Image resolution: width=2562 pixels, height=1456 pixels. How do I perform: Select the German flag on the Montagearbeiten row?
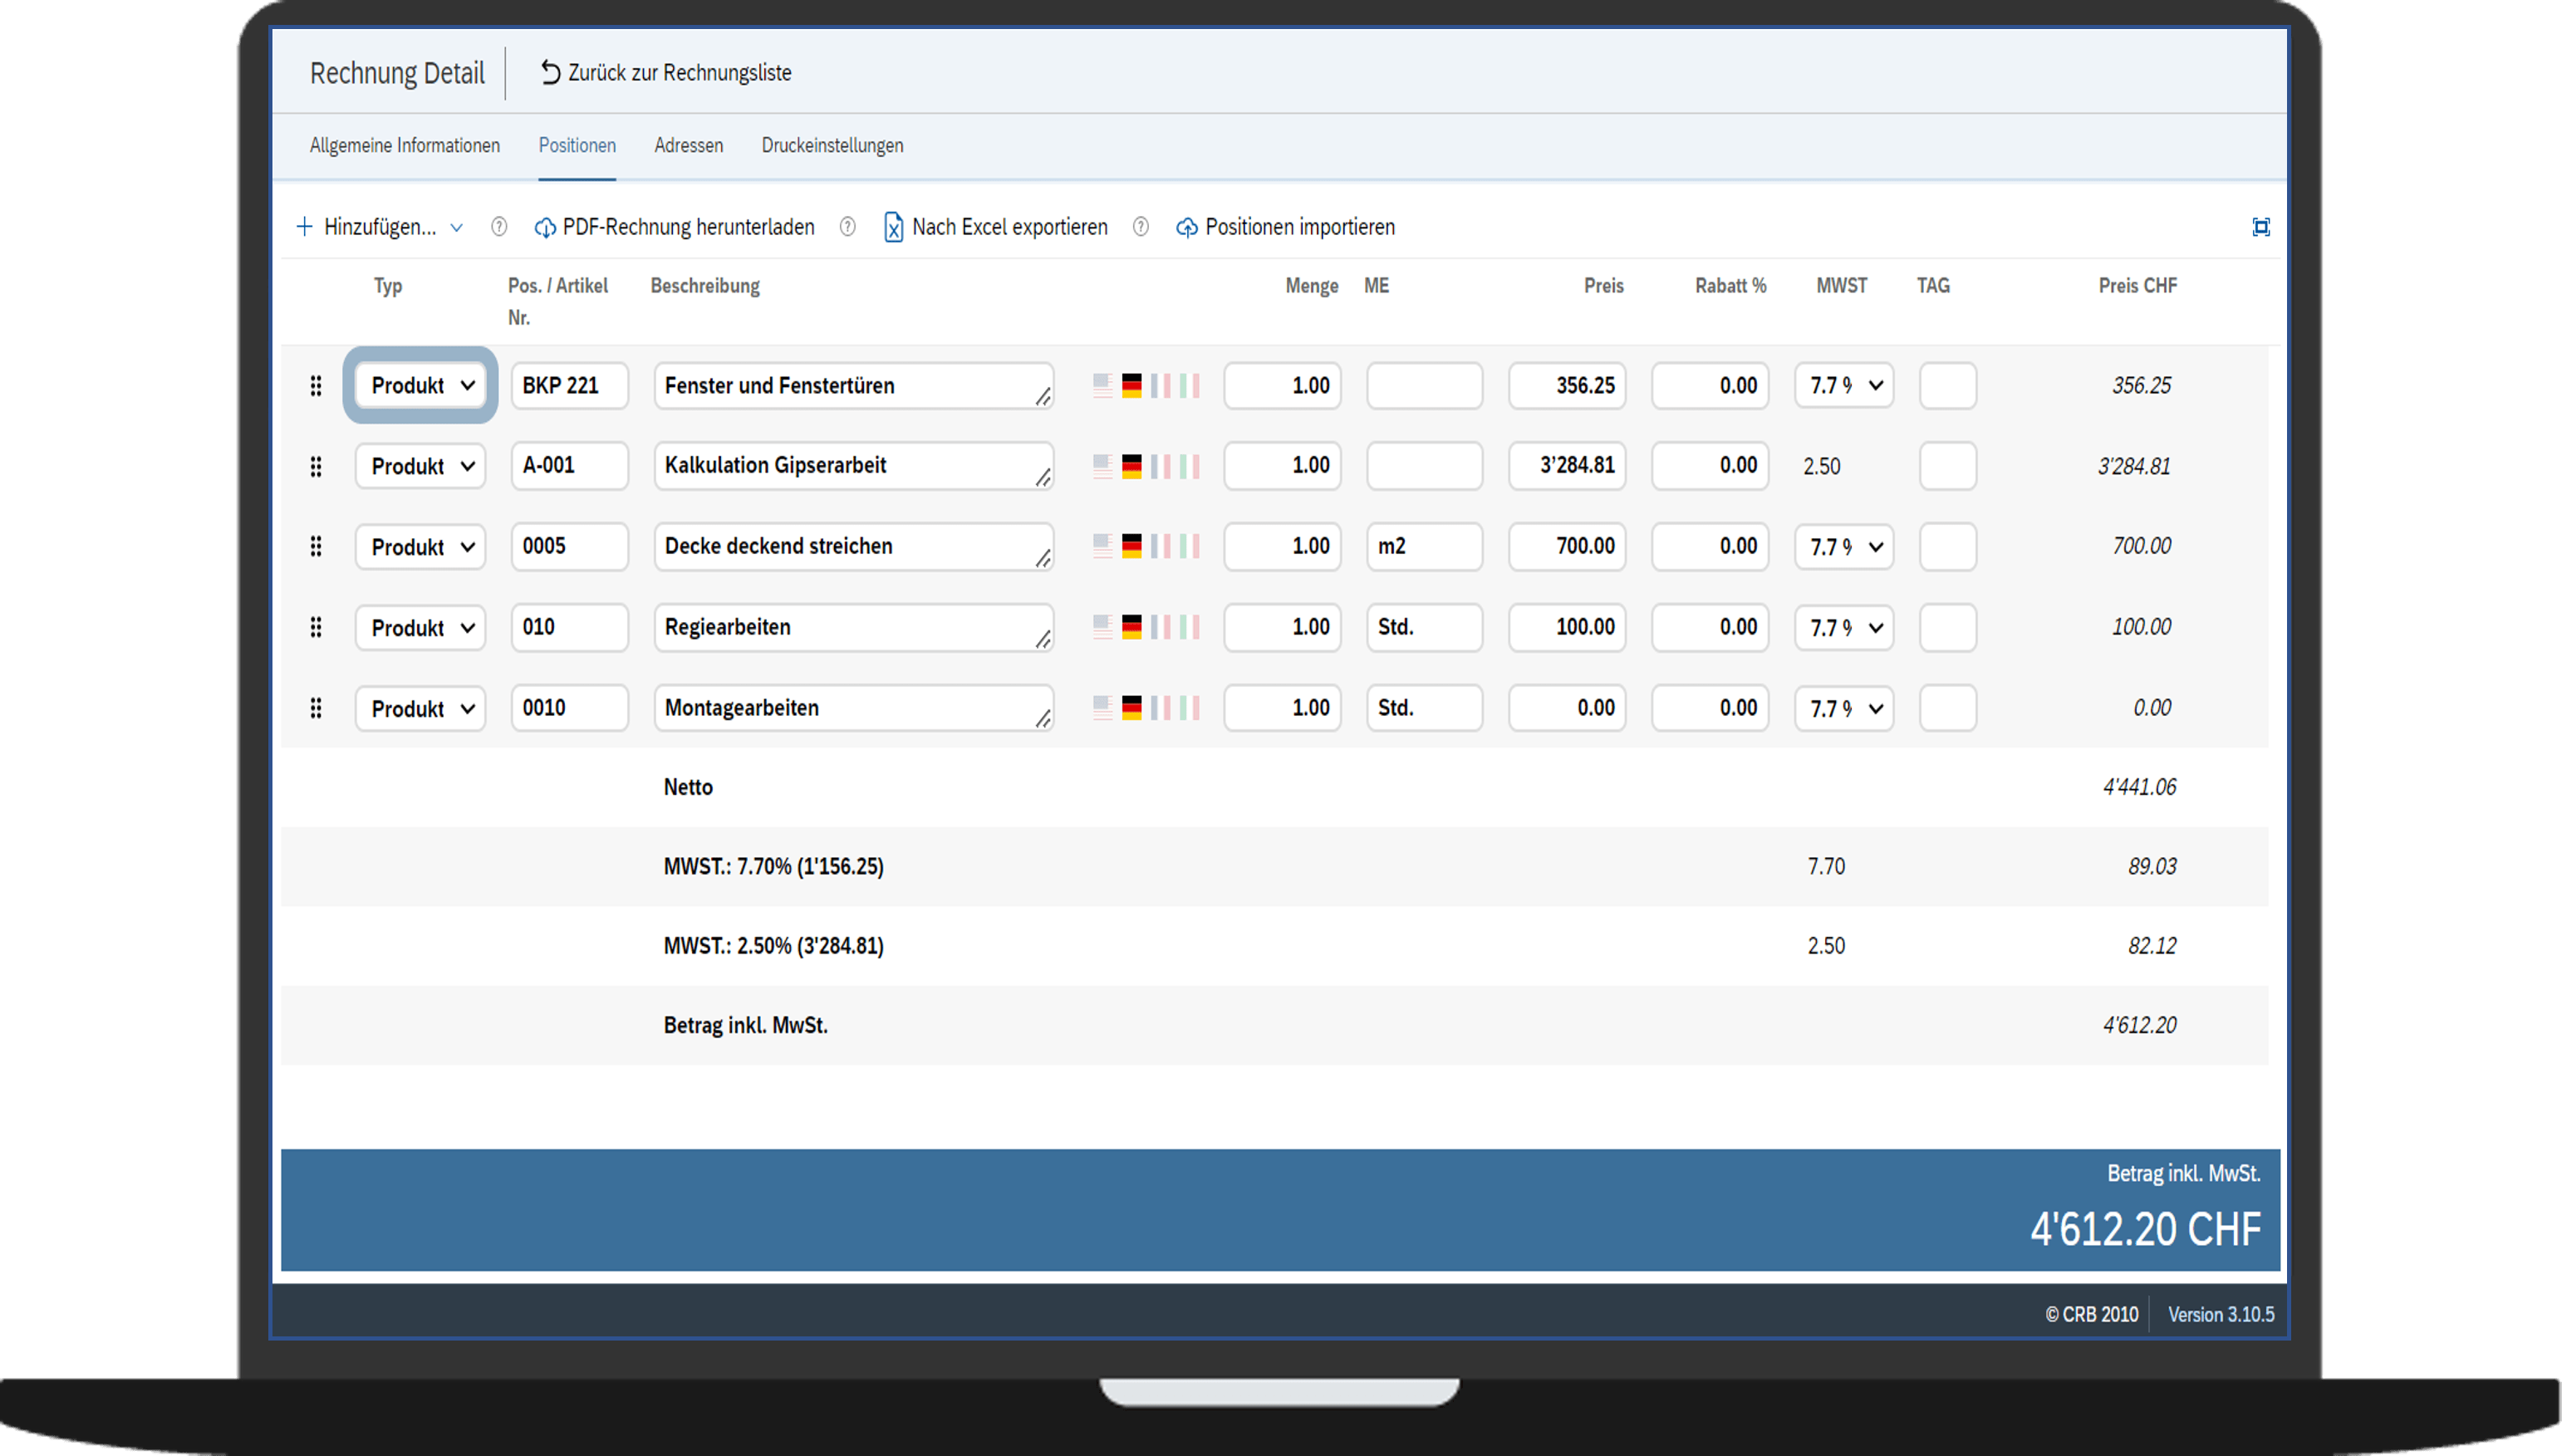tap(1131, 708)
